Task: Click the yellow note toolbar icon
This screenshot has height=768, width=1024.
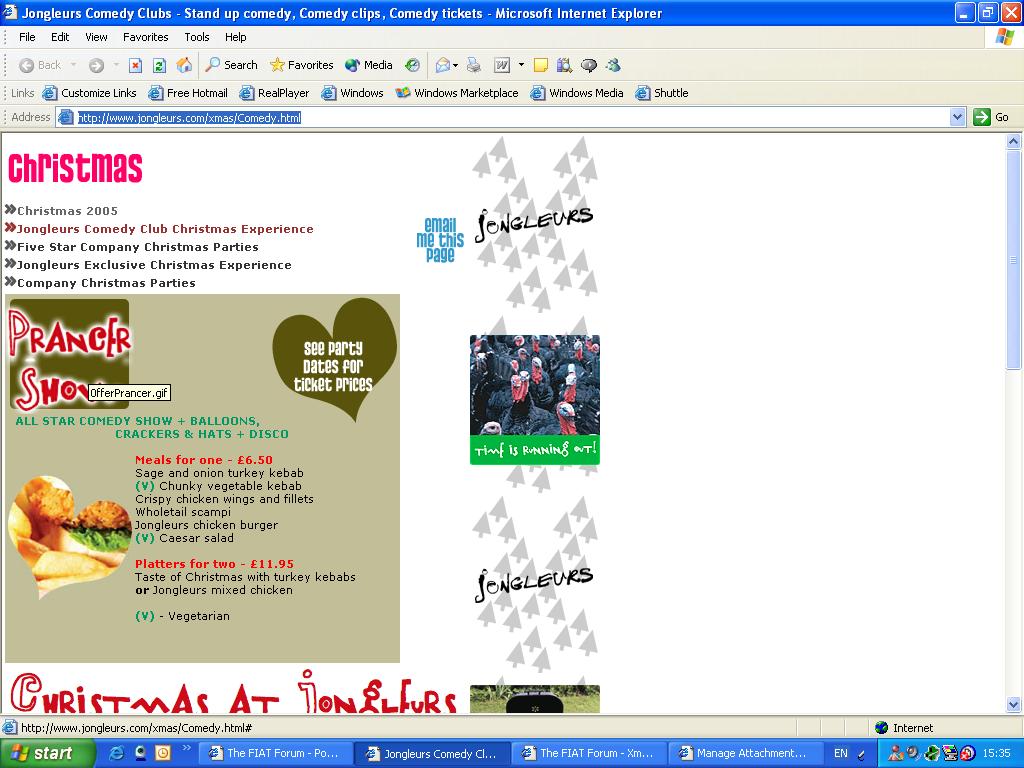Action: (541, 65)
